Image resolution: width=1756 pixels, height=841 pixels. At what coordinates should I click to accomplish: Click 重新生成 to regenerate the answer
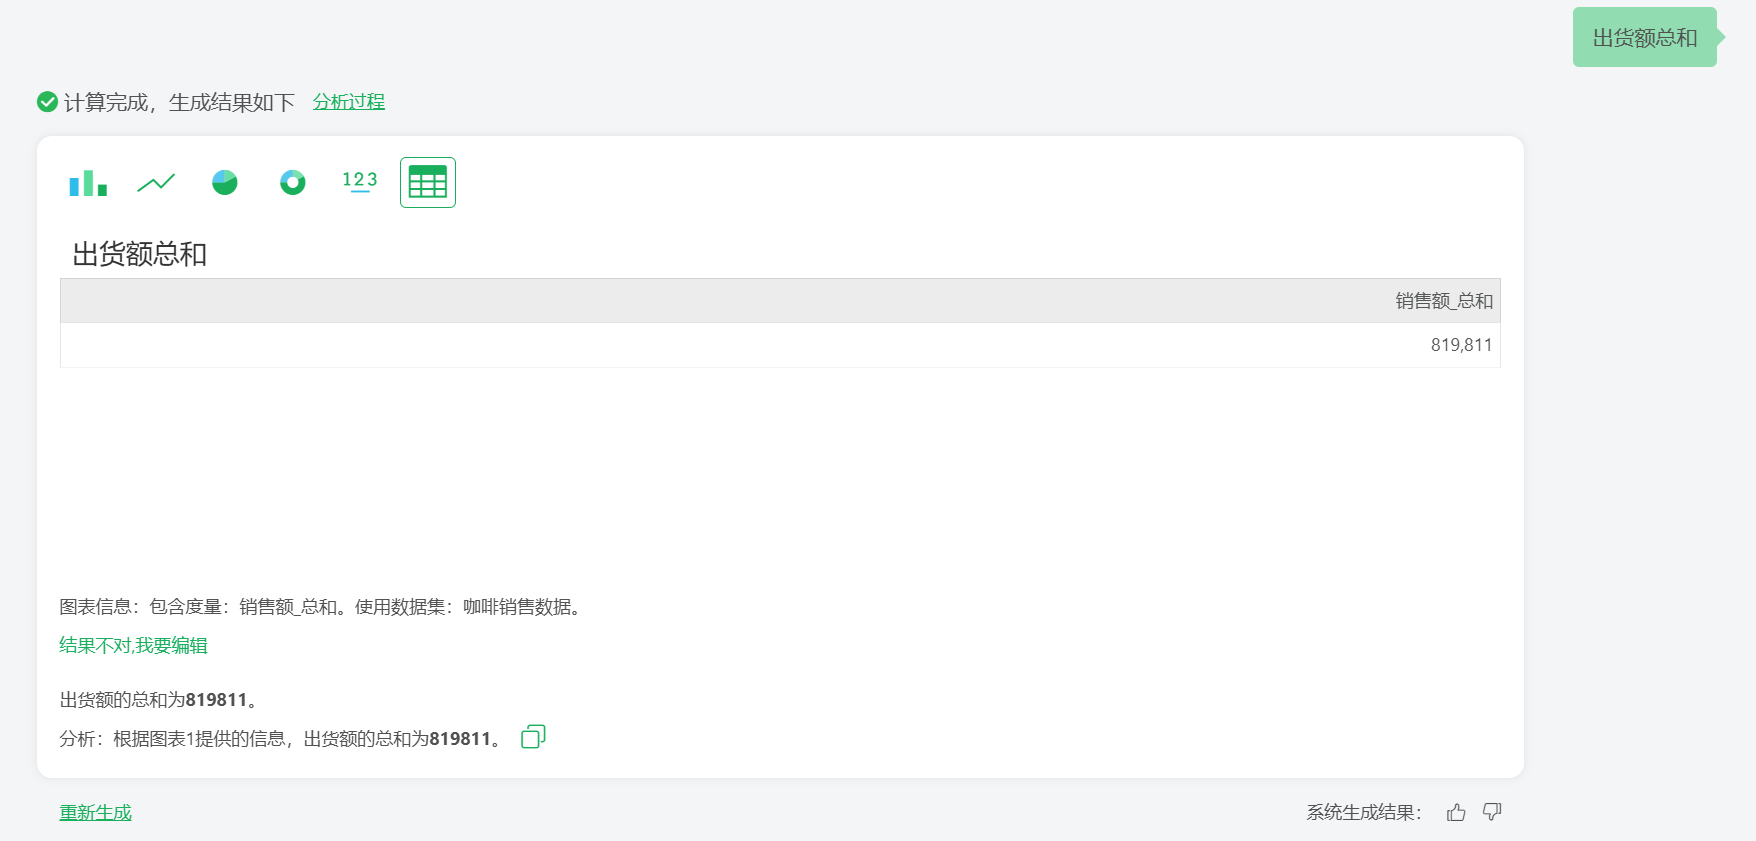click(x=95, y=813)
